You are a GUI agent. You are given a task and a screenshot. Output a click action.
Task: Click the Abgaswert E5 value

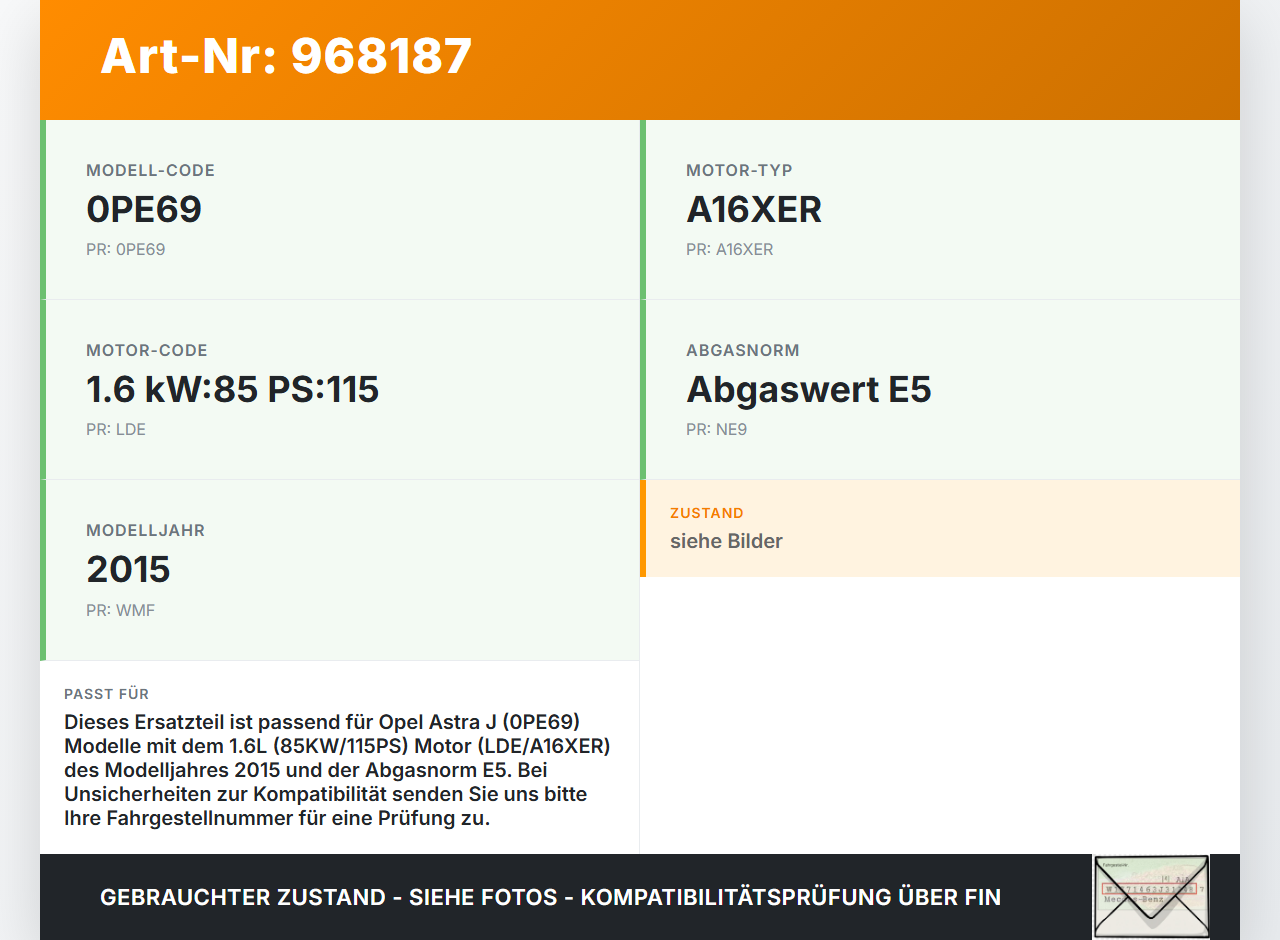coord(809,389)
